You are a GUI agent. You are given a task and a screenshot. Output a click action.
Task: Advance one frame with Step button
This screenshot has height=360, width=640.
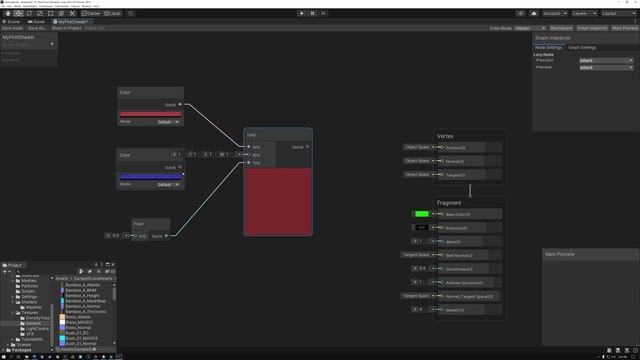click(x=323, y=13)
